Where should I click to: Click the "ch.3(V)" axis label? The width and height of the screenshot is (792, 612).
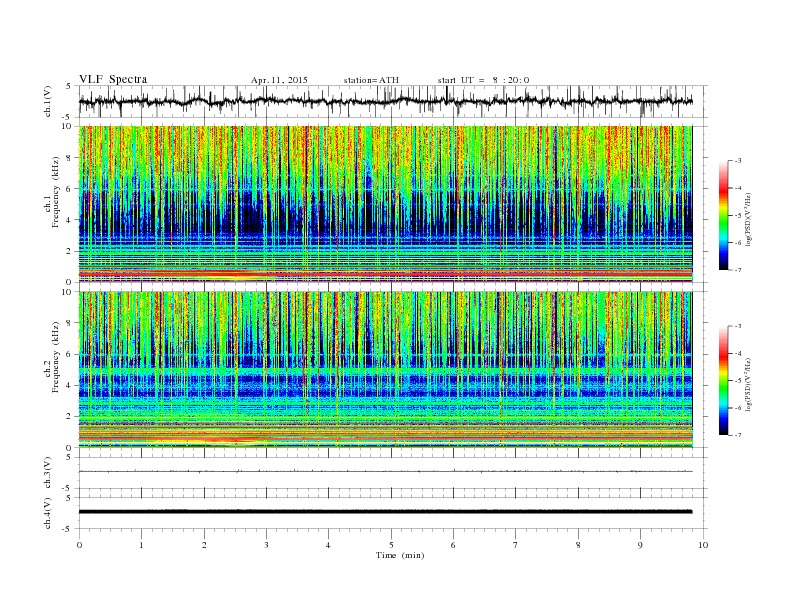[x=48, y=473]
